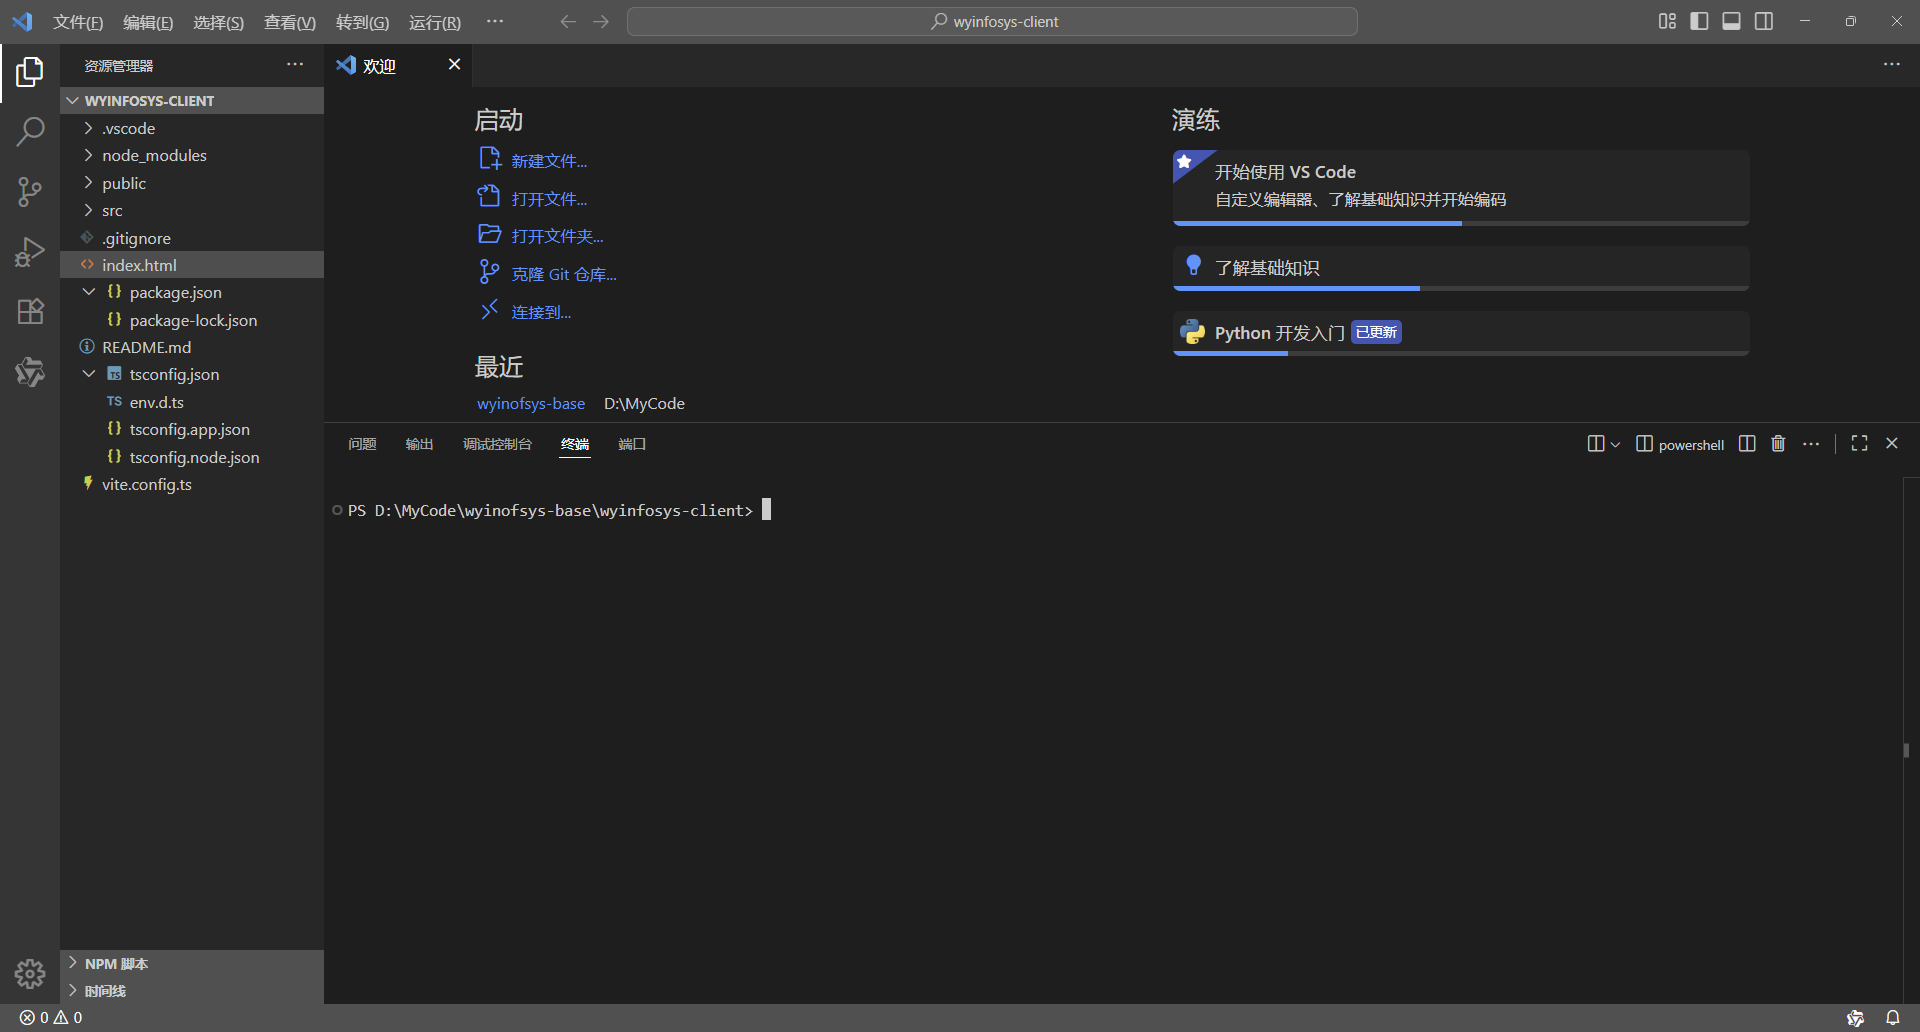
Task: Open the bottom-most activity bar extension icon
Action: point(30,371)
